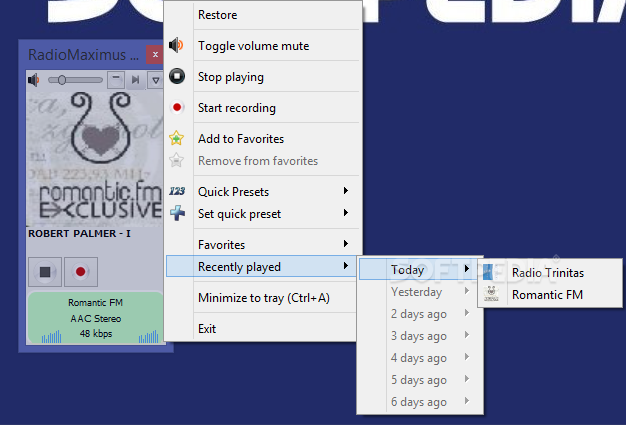Screen dimensions: 626x425
Task: Expand the Favorites submenu
Action: 263,244
